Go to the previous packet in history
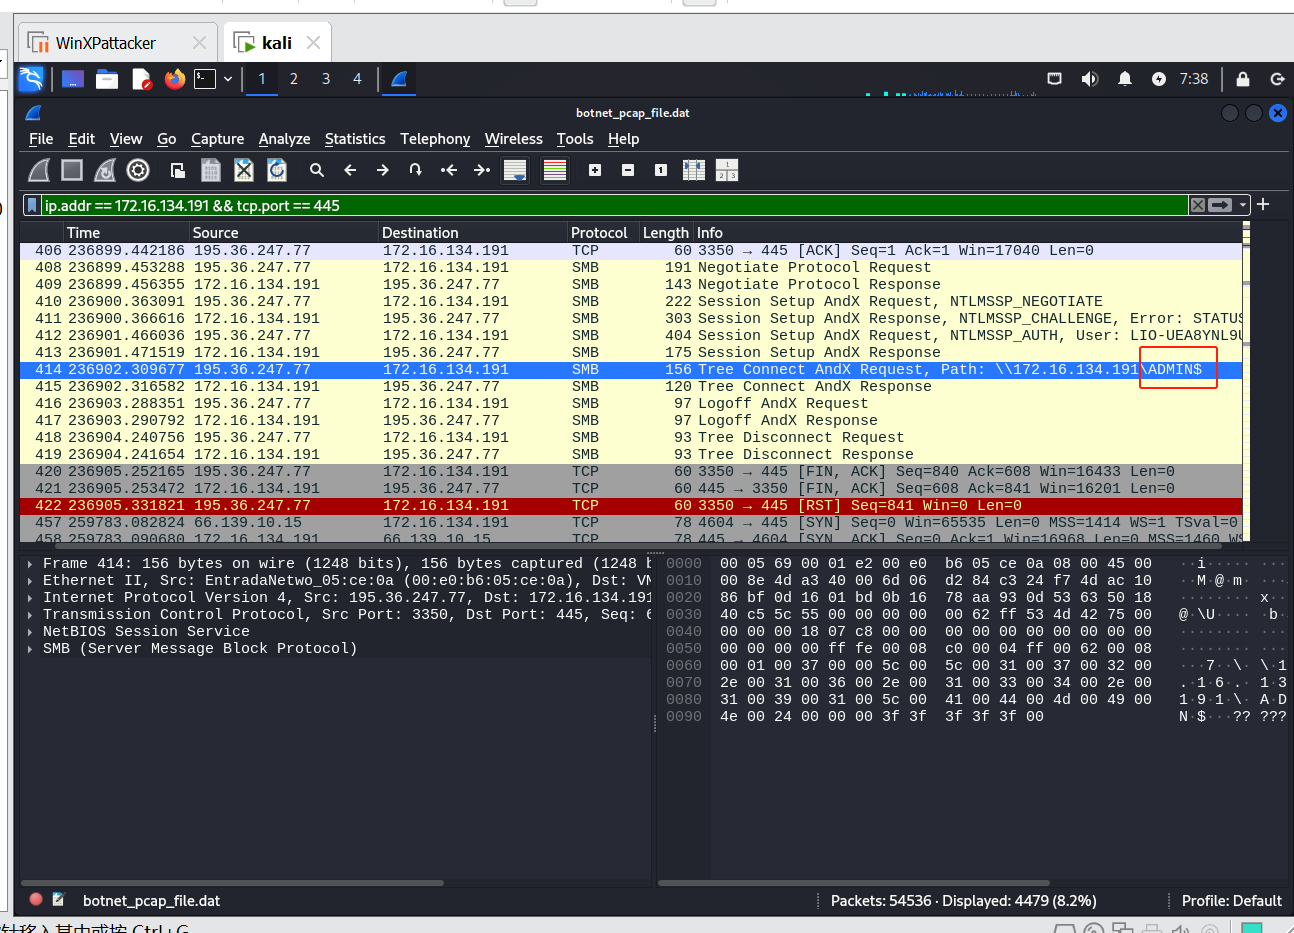The image size is (1294, 933). (x=350, y=171)
